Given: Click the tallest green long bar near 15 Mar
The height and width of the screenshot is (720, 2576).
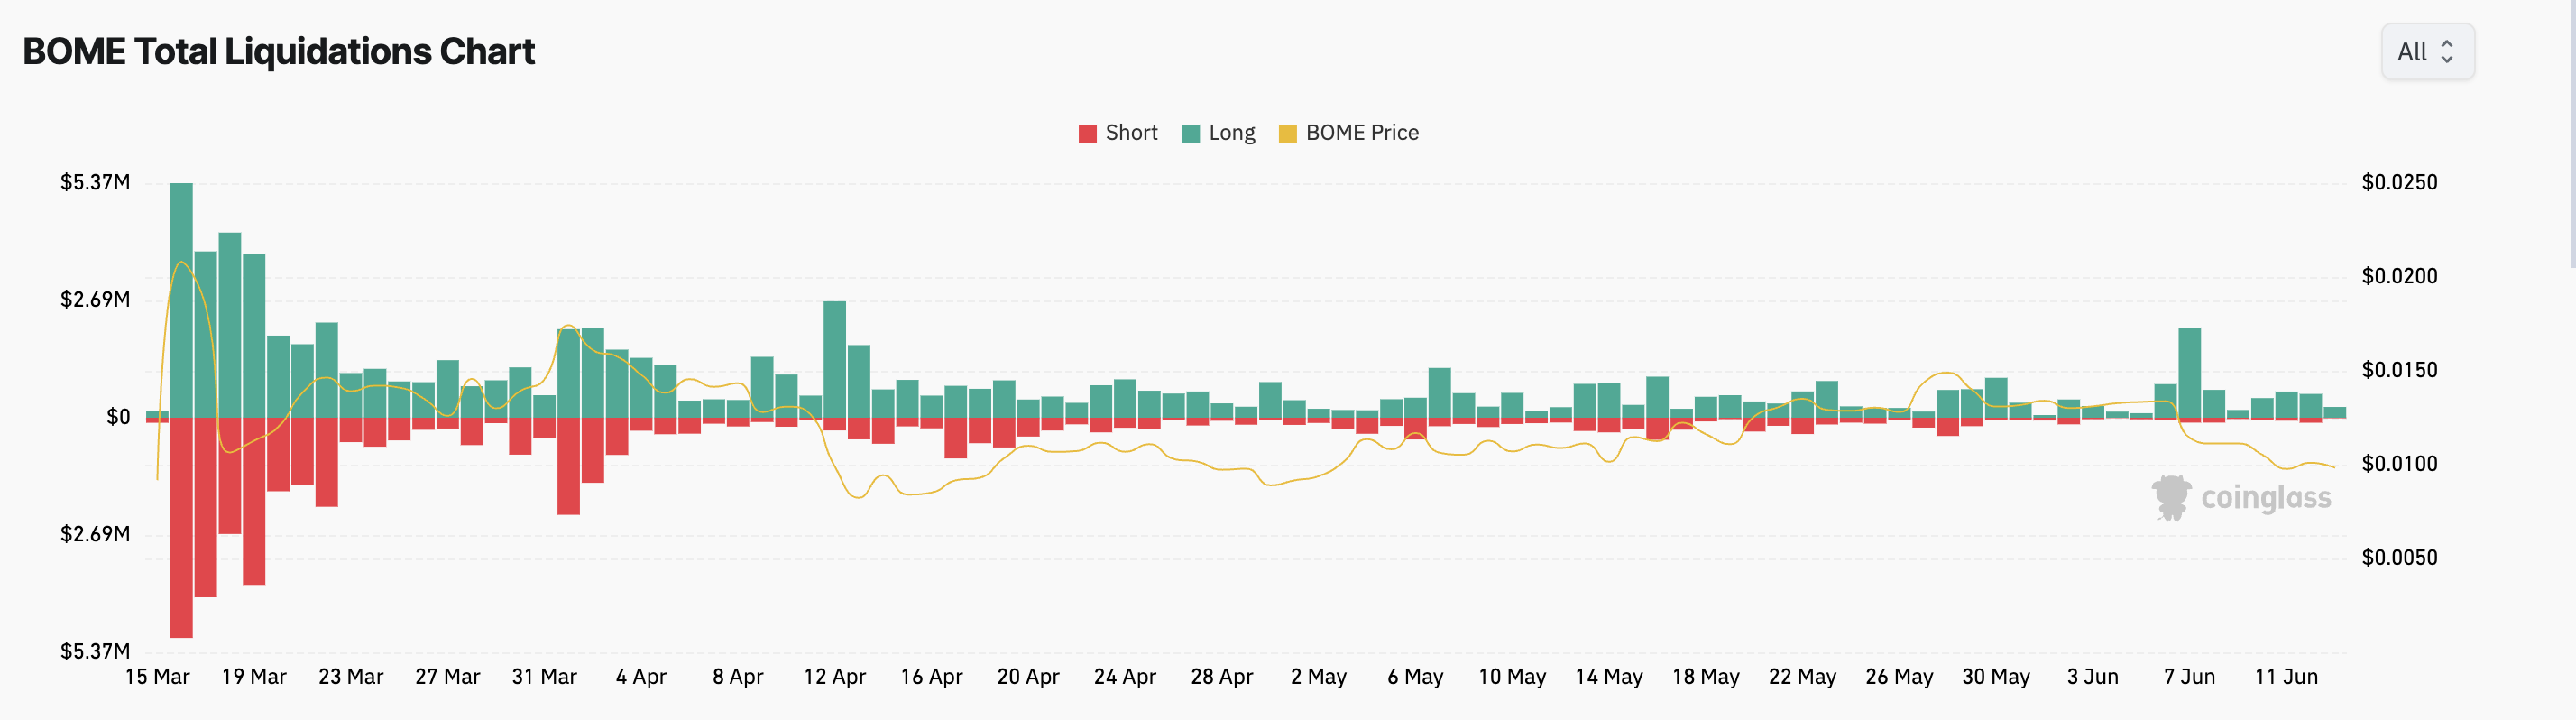Looking at the screenshot, I should click(181, 300).
